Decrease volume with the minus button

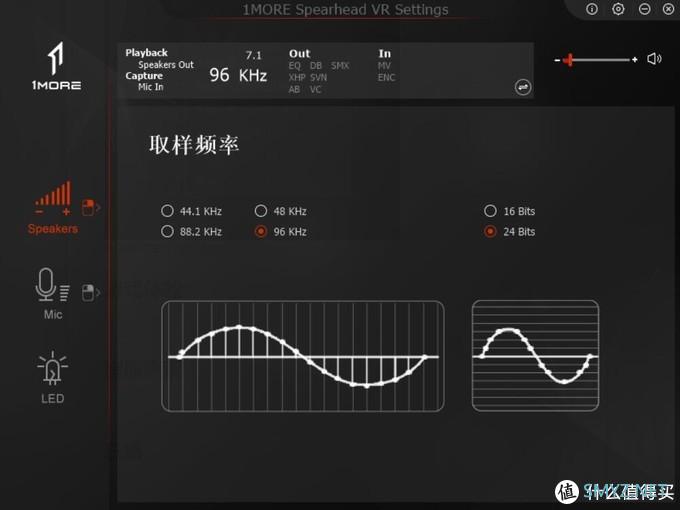tap(557, 60)
